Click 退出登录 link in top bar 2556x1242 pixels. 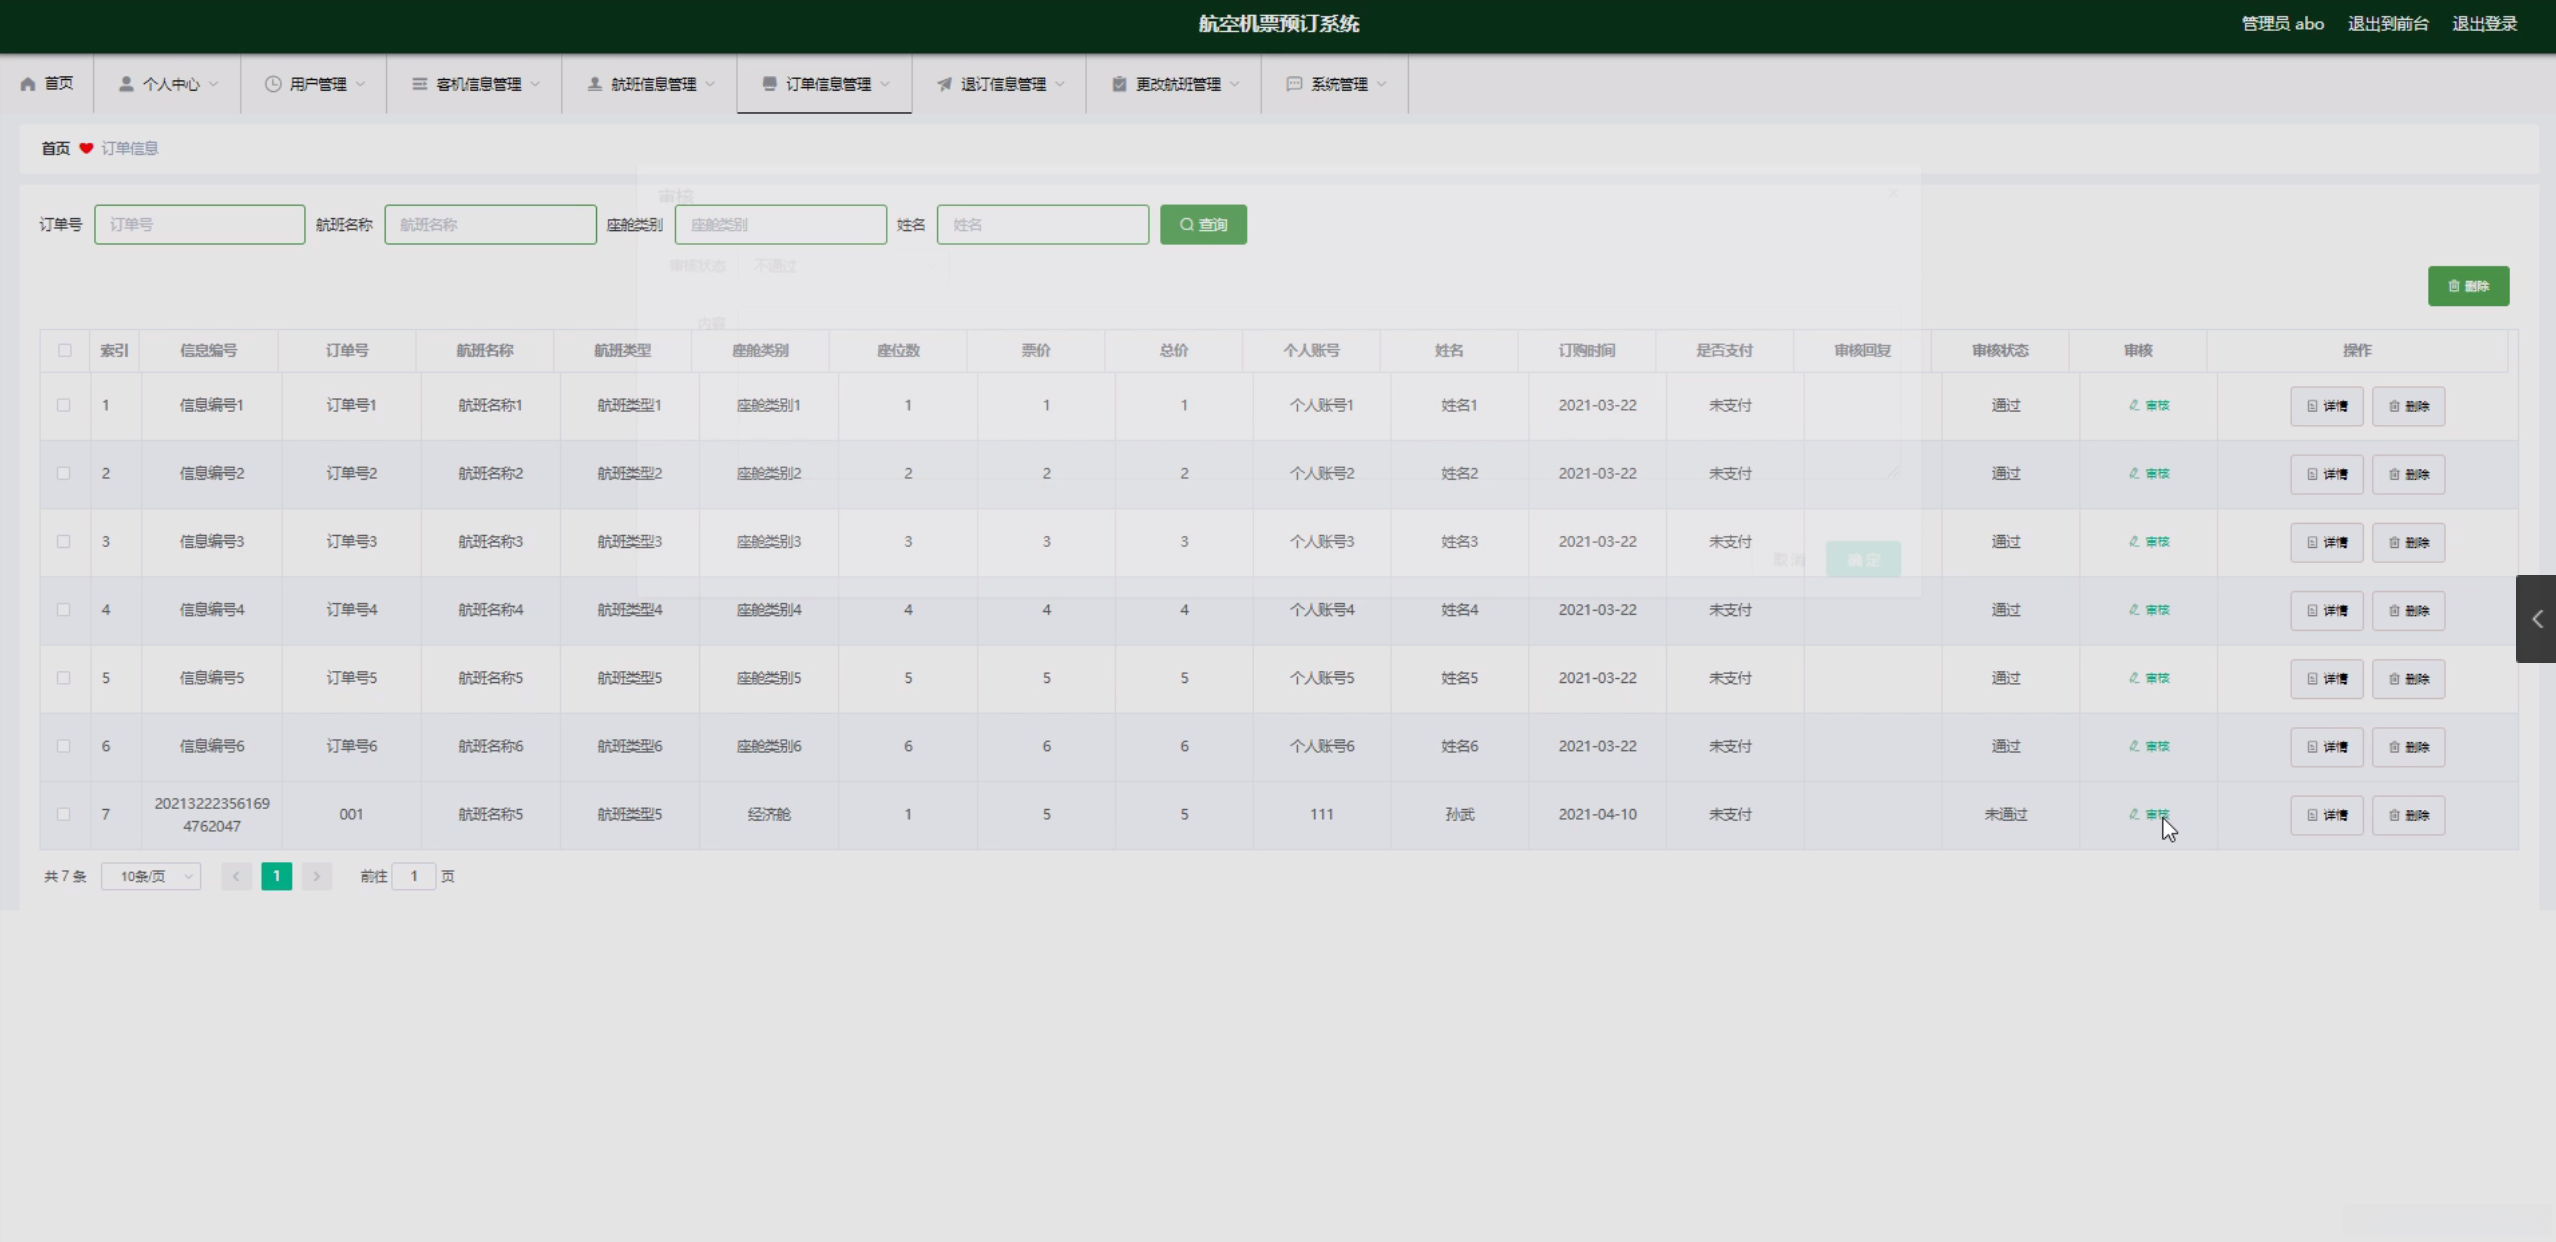tap(2484, 24)
